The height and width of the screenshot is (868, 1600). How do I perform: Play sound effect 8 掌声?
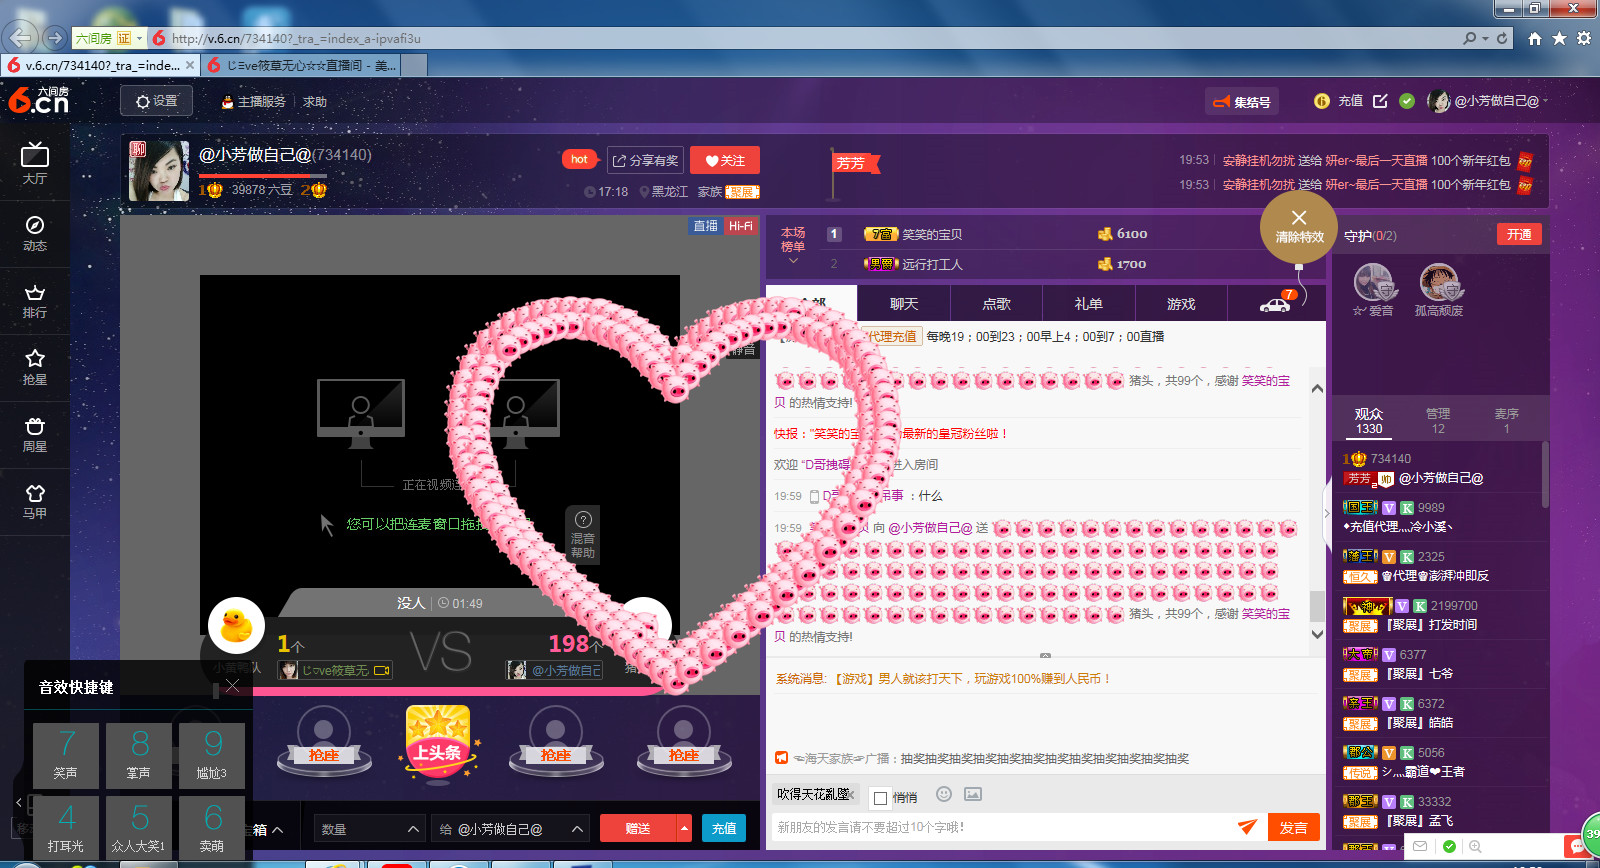(x=139, y=756)
